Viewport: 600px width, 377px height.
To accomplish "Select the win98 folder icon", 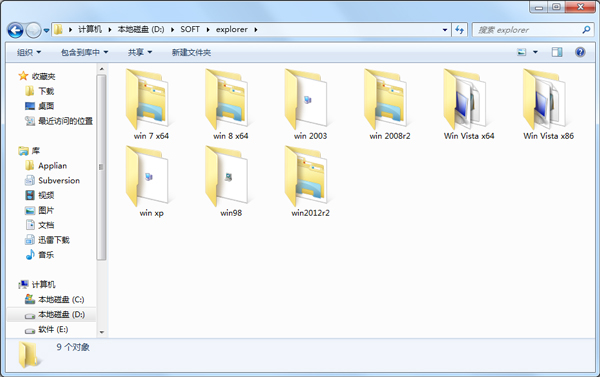I will pos(227,176).
